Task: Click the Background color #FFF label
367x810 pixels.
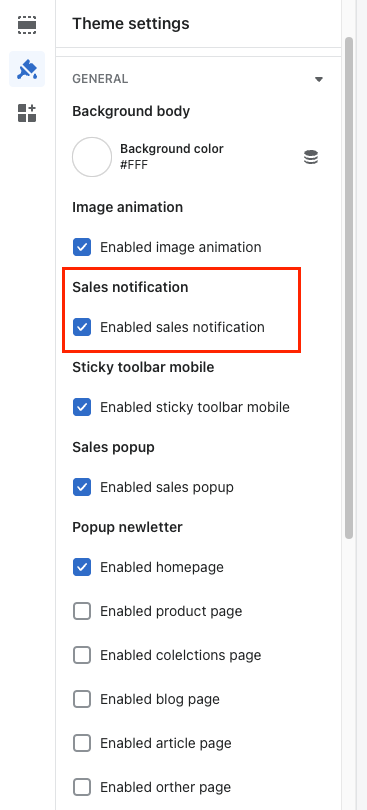Action: [172, 157]
